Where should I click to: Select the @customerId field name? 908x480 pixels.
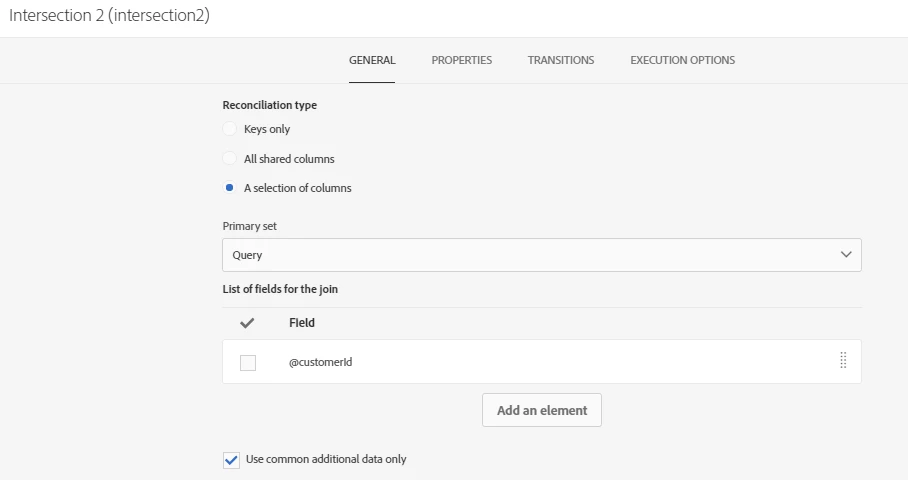(x=320, y=362)
